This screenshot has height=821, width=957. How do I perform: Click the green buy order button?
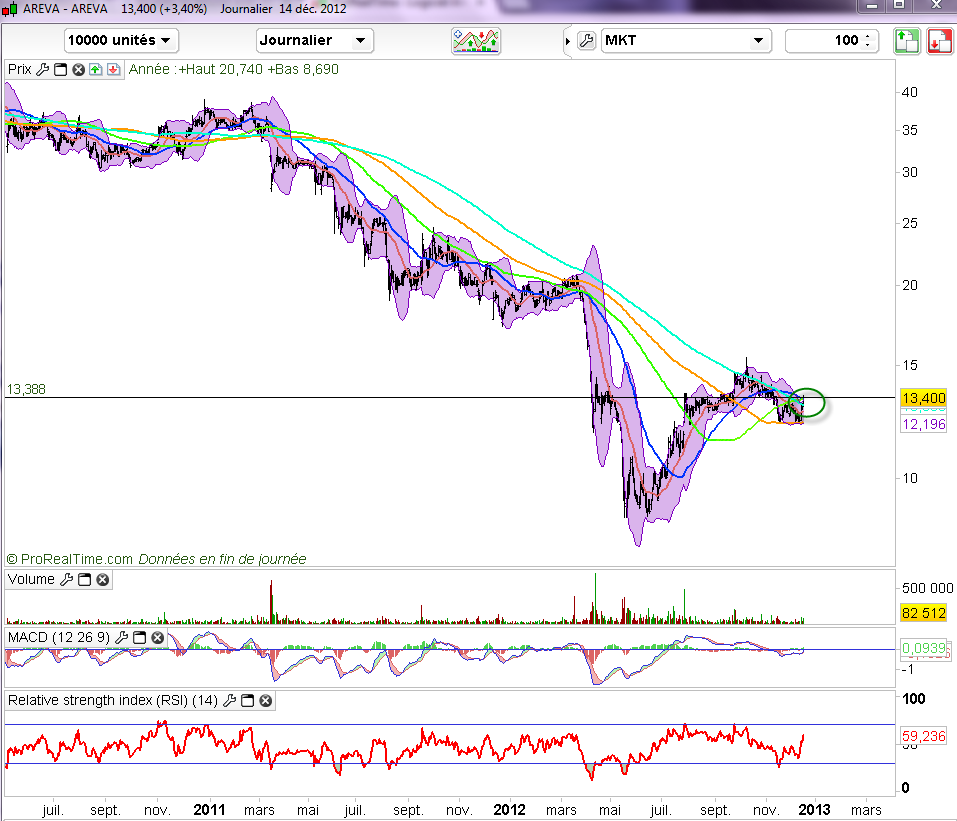coord(905,41)
